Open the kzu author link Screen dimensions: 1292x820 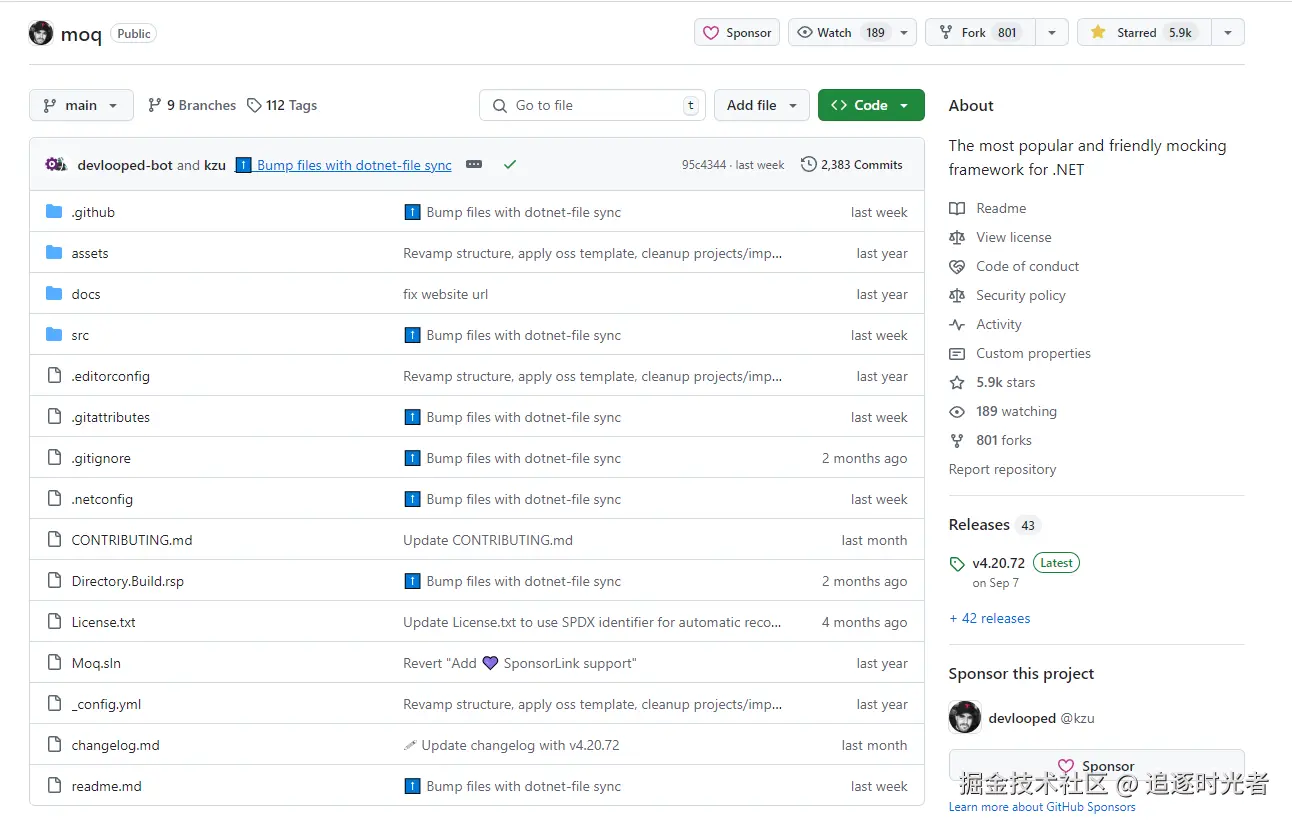click(x=215, y=165)
